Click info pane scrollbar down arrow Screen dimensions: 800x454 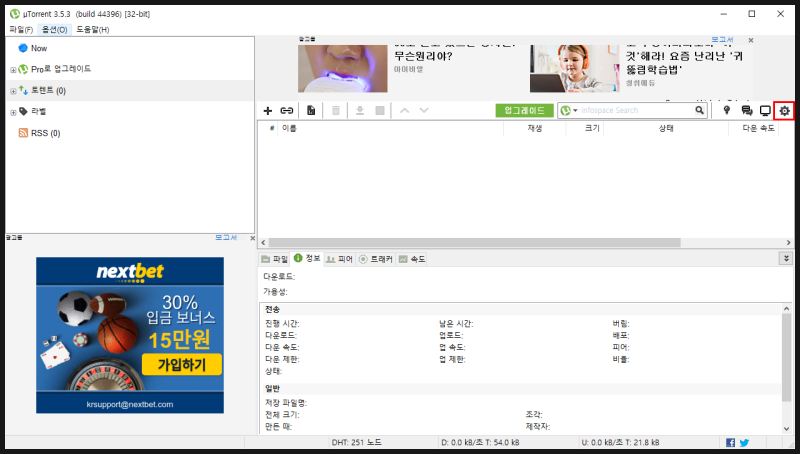[x=786, y=428]
